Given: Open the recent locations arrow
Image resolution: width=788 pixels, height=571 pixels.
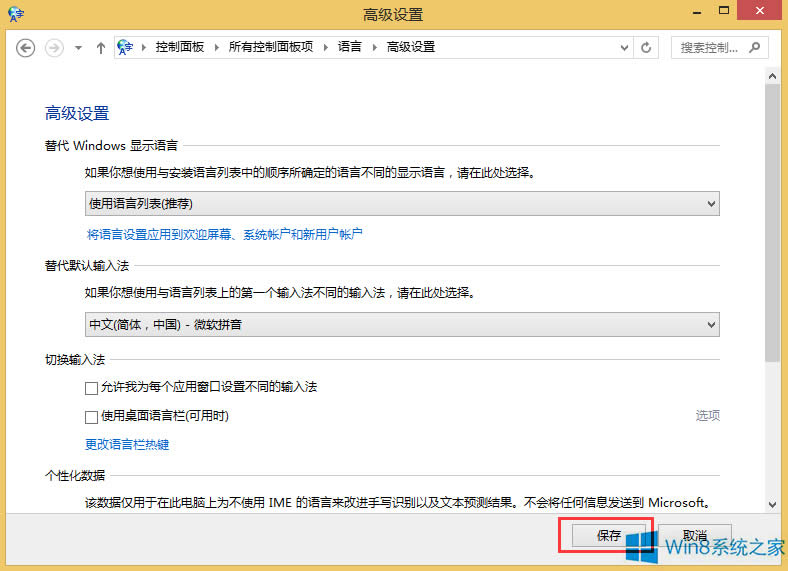Looking at the screenshot, I should pyautogui.click(x=78, y=47).
